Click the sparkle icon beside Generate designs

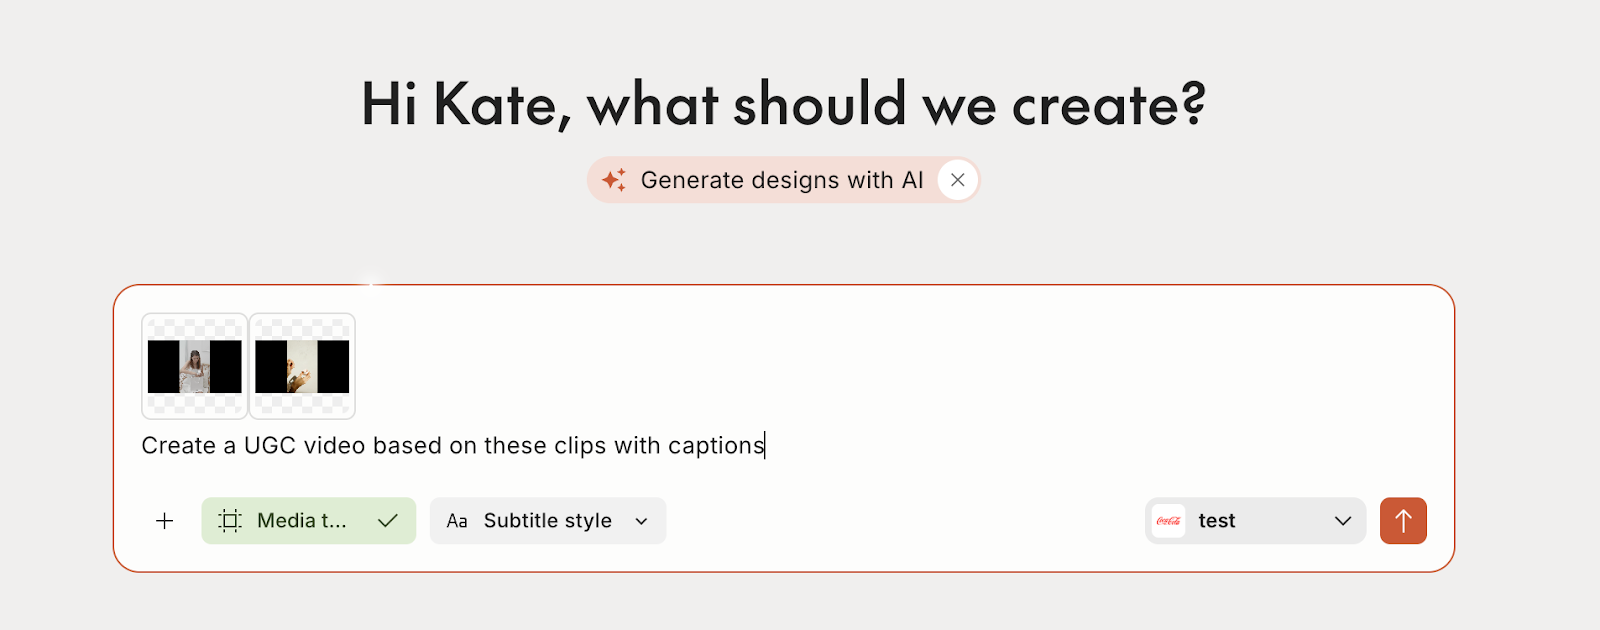(x=614, y=180)
